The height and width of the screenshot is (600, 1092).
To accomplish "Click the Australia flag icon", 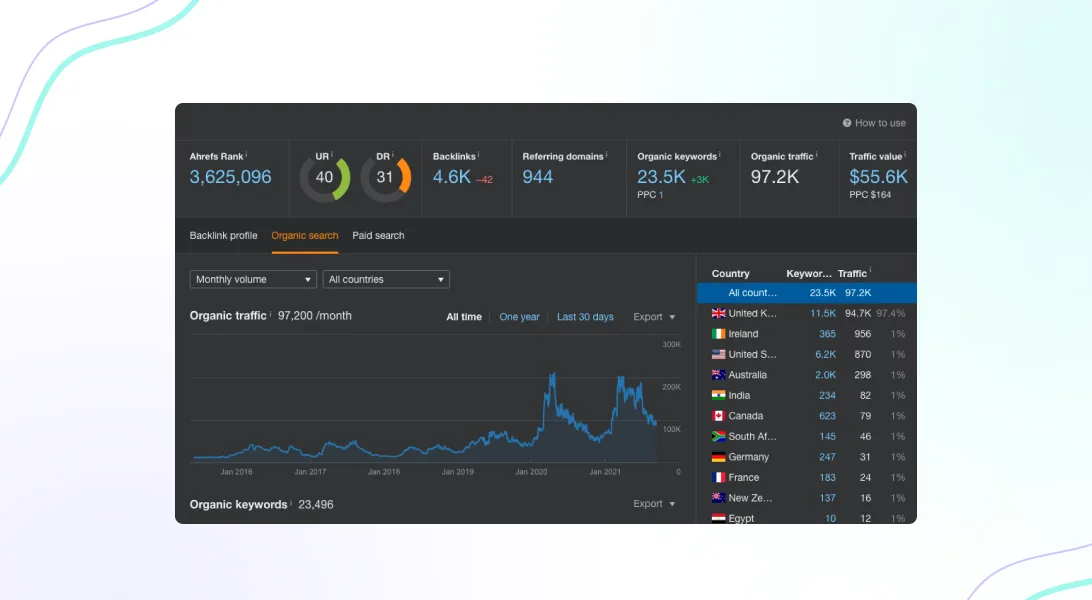I will coord(718,375).
